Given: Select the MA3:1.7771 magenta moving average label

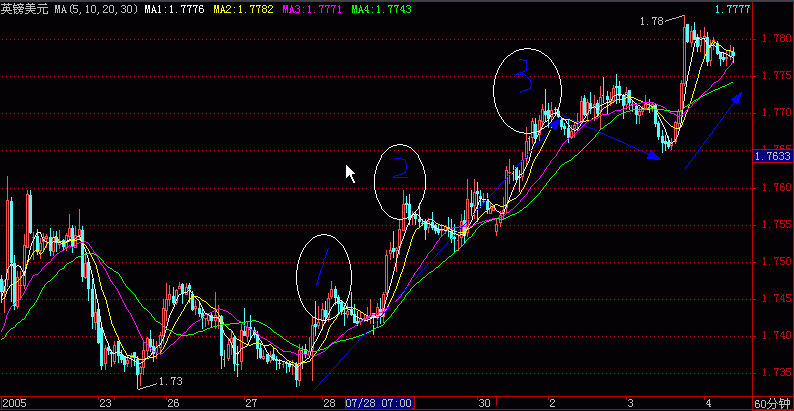Looking at the screenshot, I should click(x=312, y=9).
